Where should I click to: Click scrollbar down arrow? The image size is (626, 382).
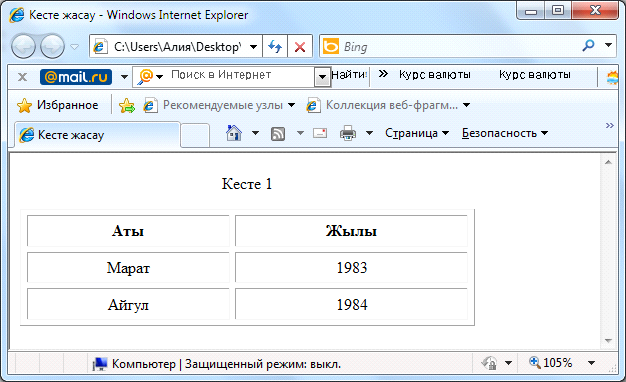point(608,340)
